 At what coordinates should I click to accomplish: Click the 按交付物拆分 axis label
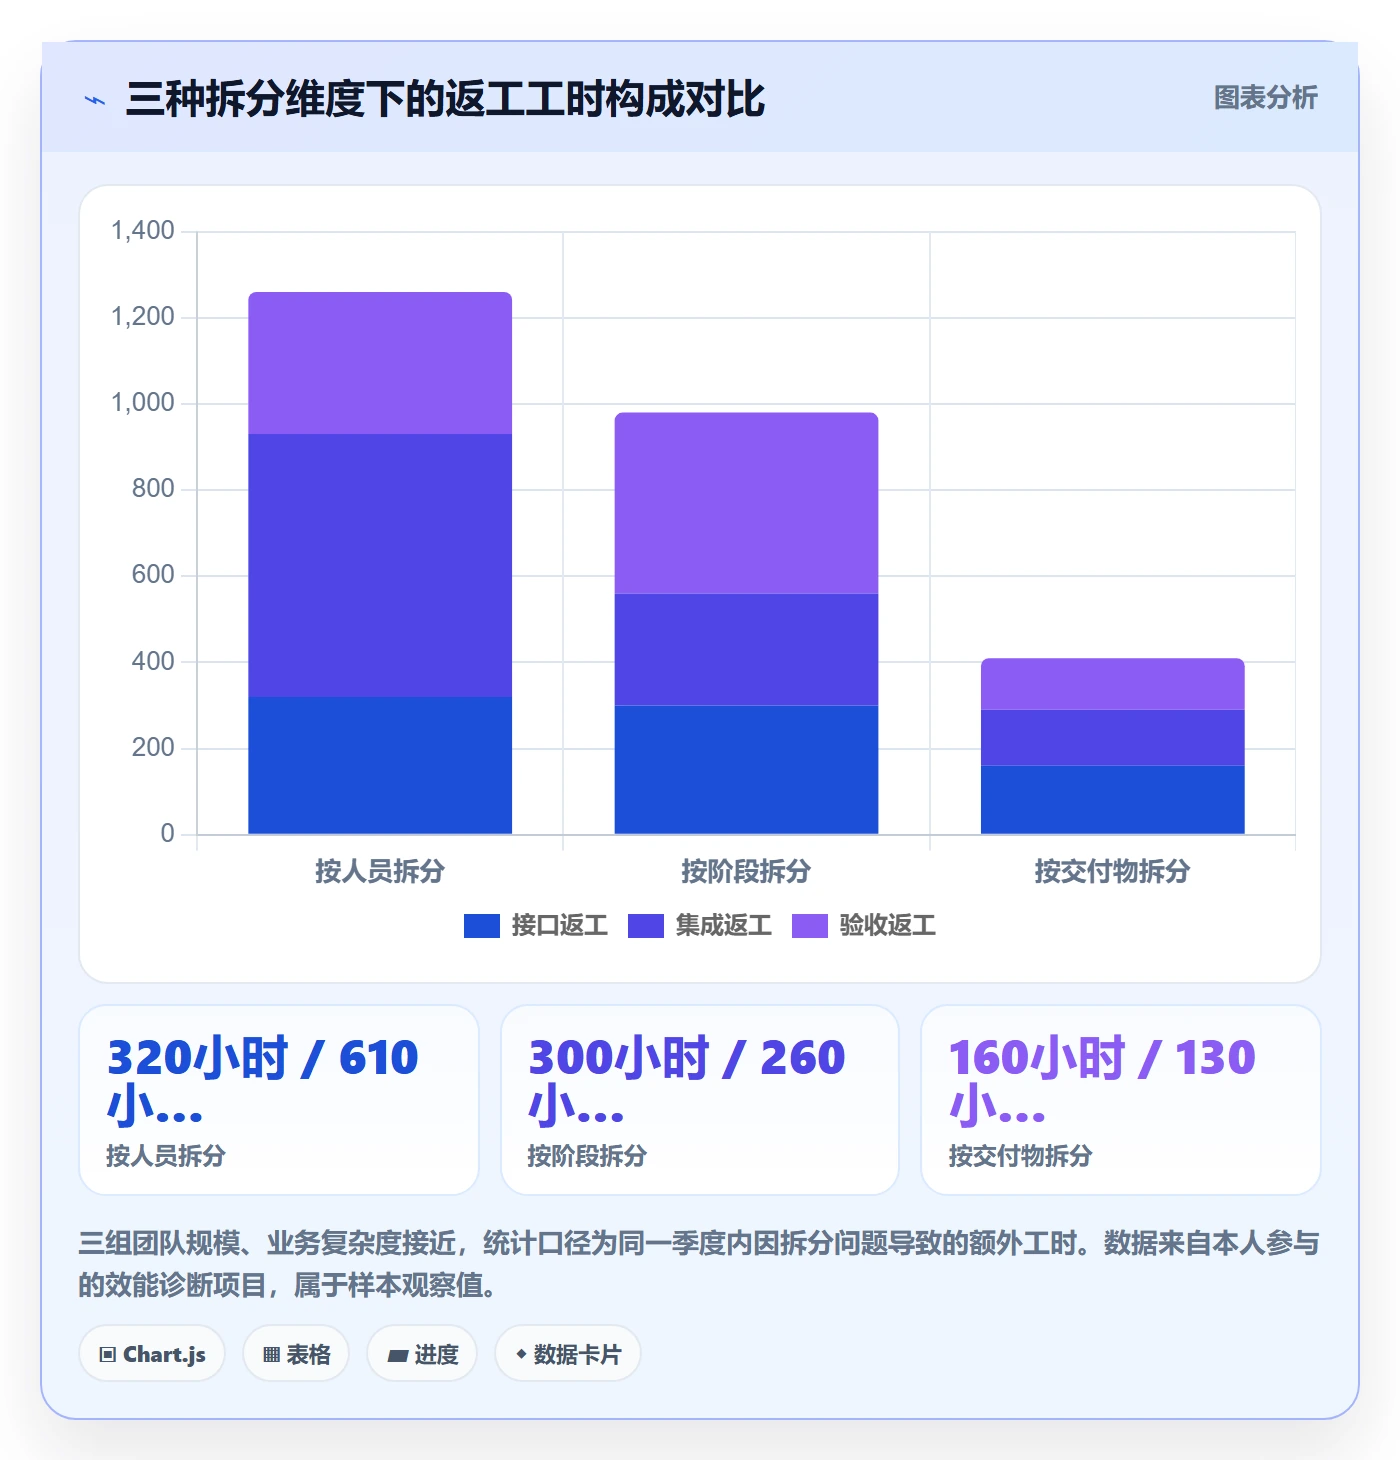coord(1112,871)
